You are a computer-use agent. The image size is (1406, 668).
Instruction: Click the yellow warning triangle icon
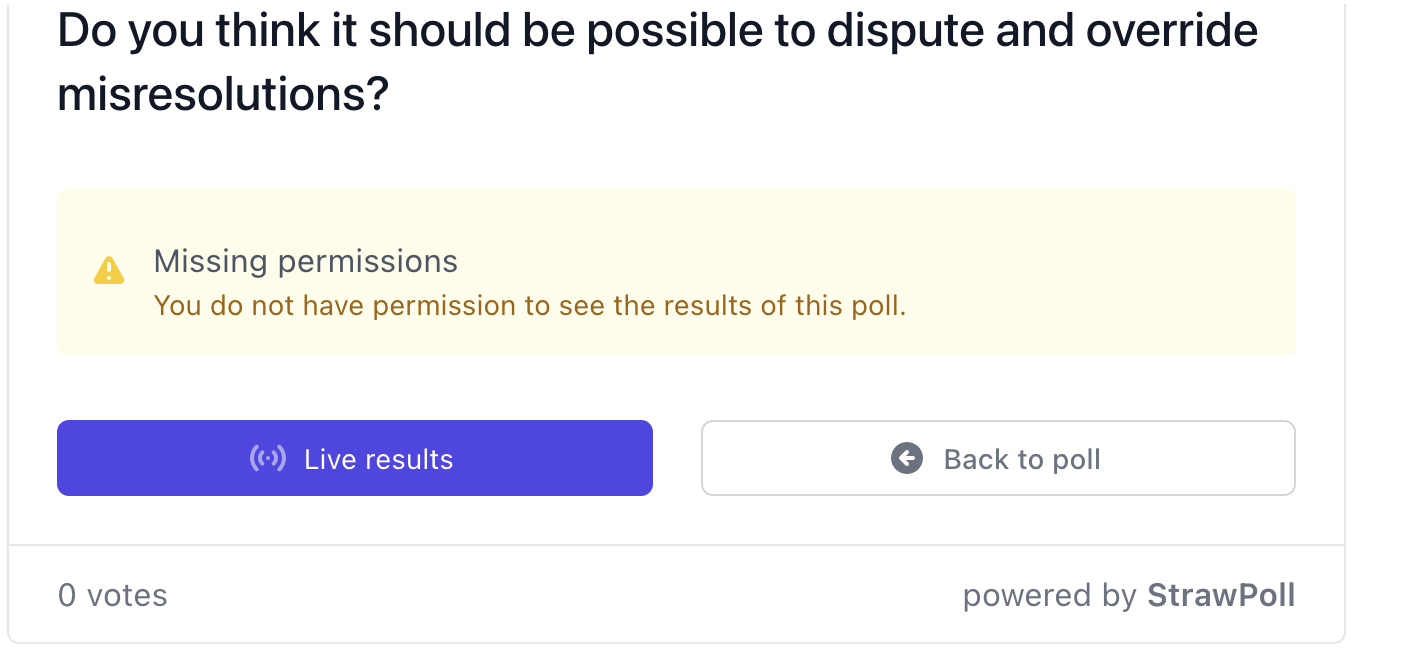coord(109,270)
